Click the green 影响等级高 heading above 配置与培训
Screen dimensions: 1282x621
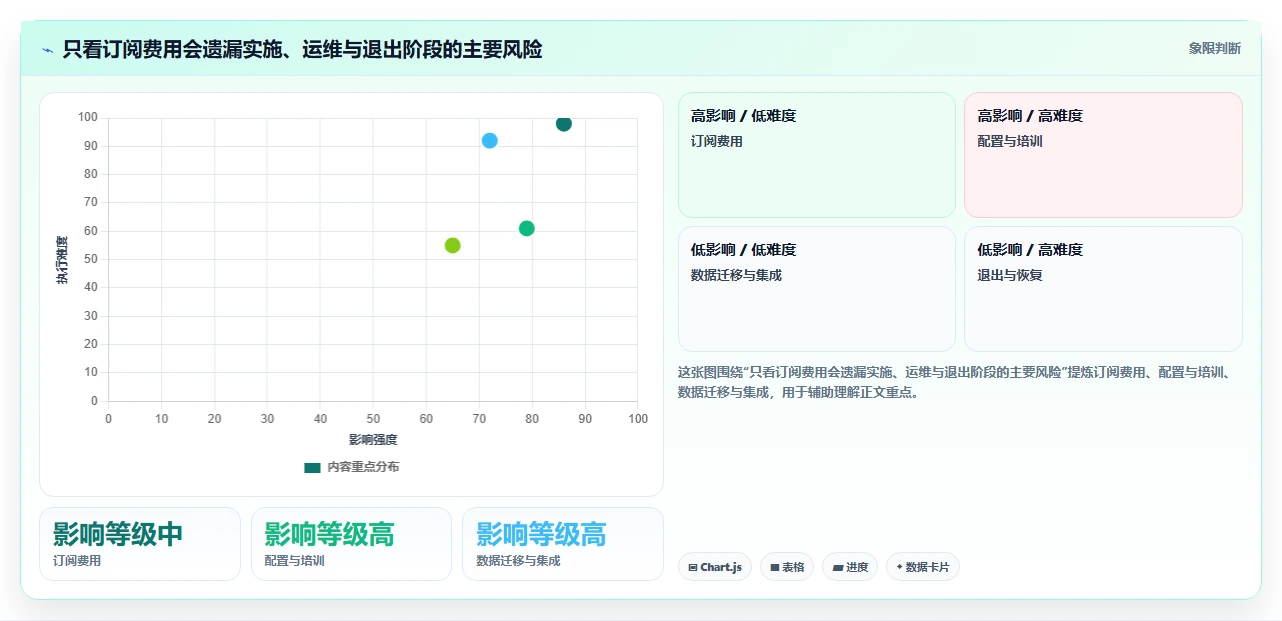[x=329, y=535]
